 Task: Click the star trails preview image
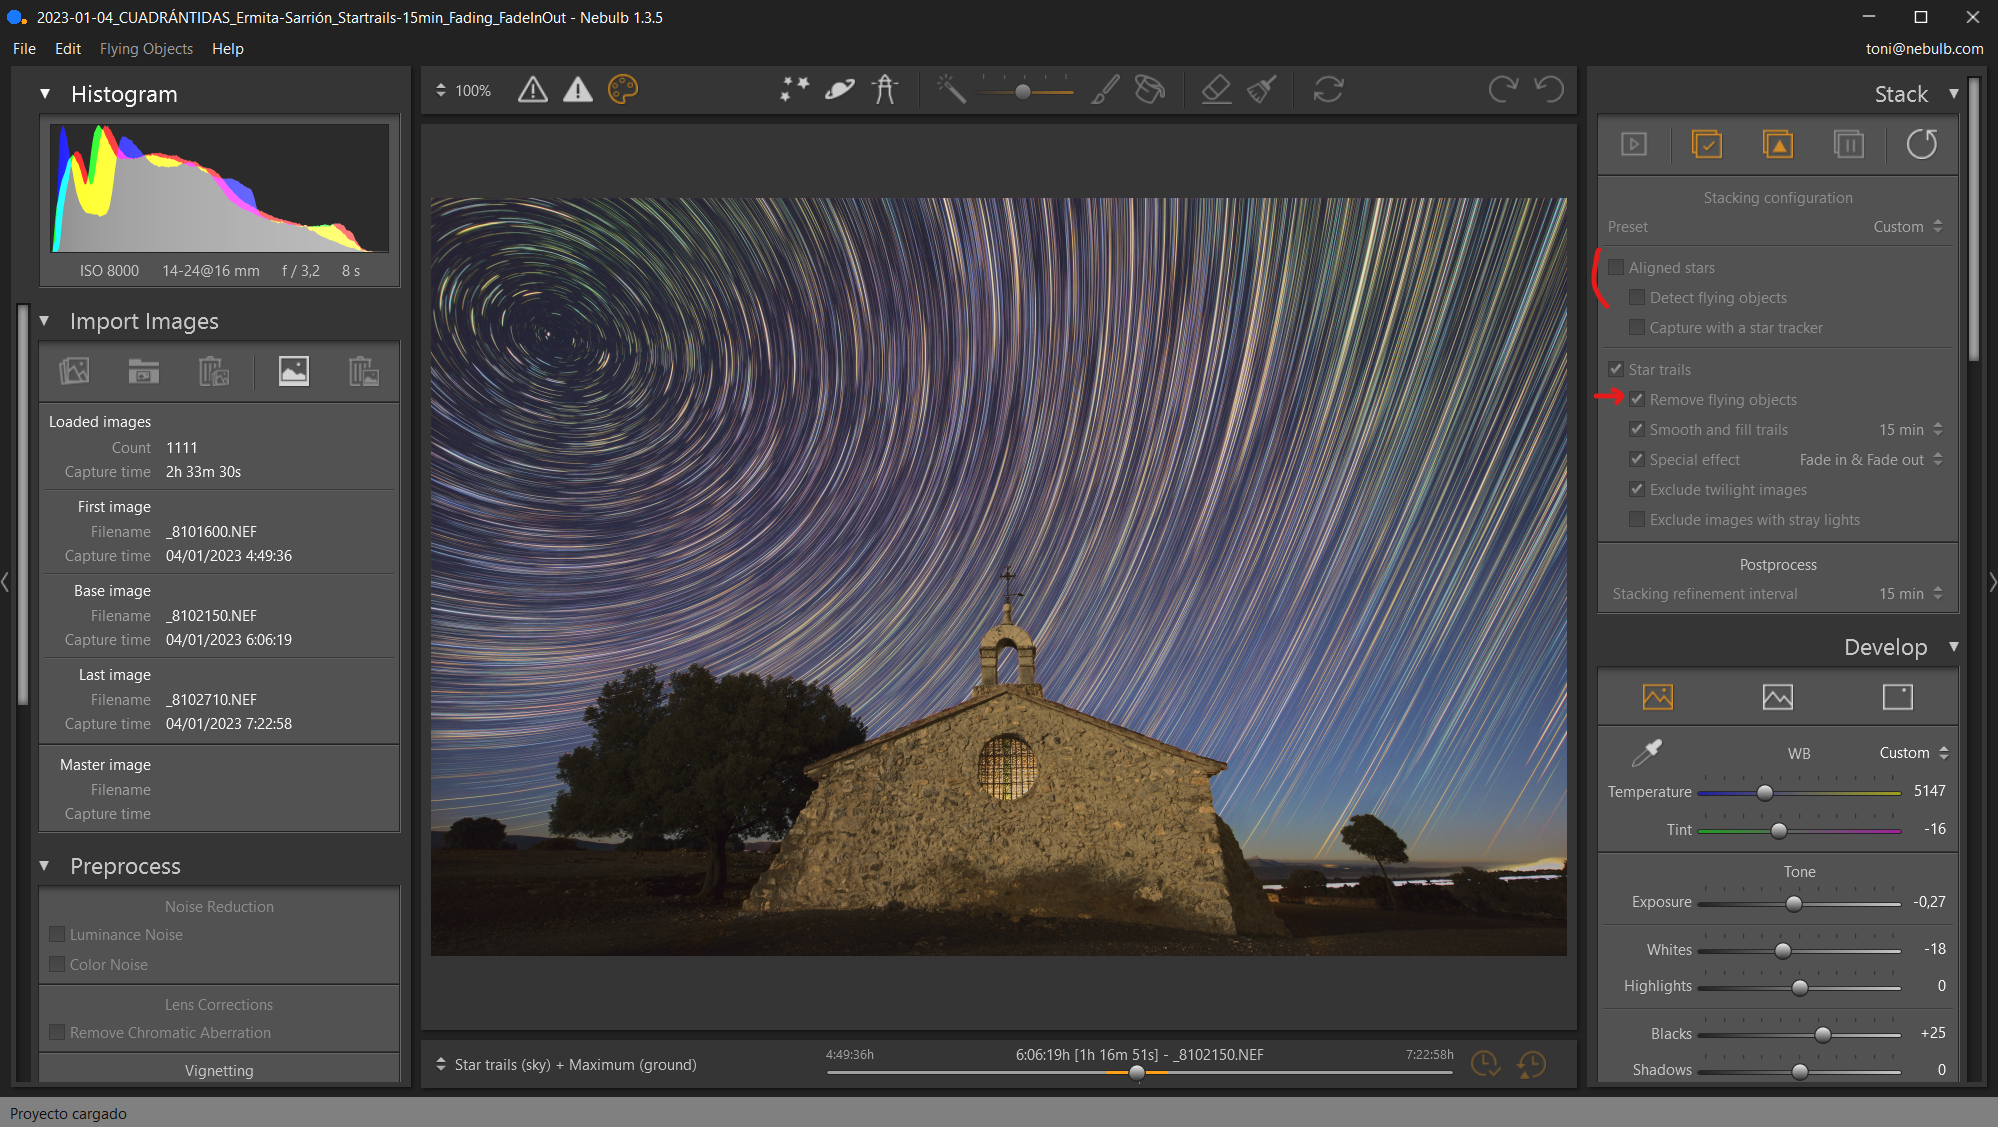point(998,576)
